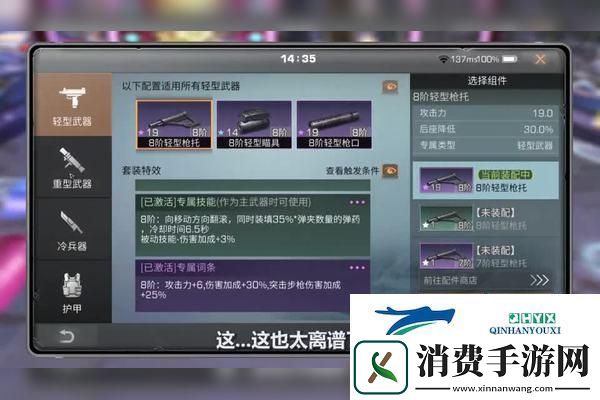Click the accessory shop chevron arrows

tap(539, 281)
